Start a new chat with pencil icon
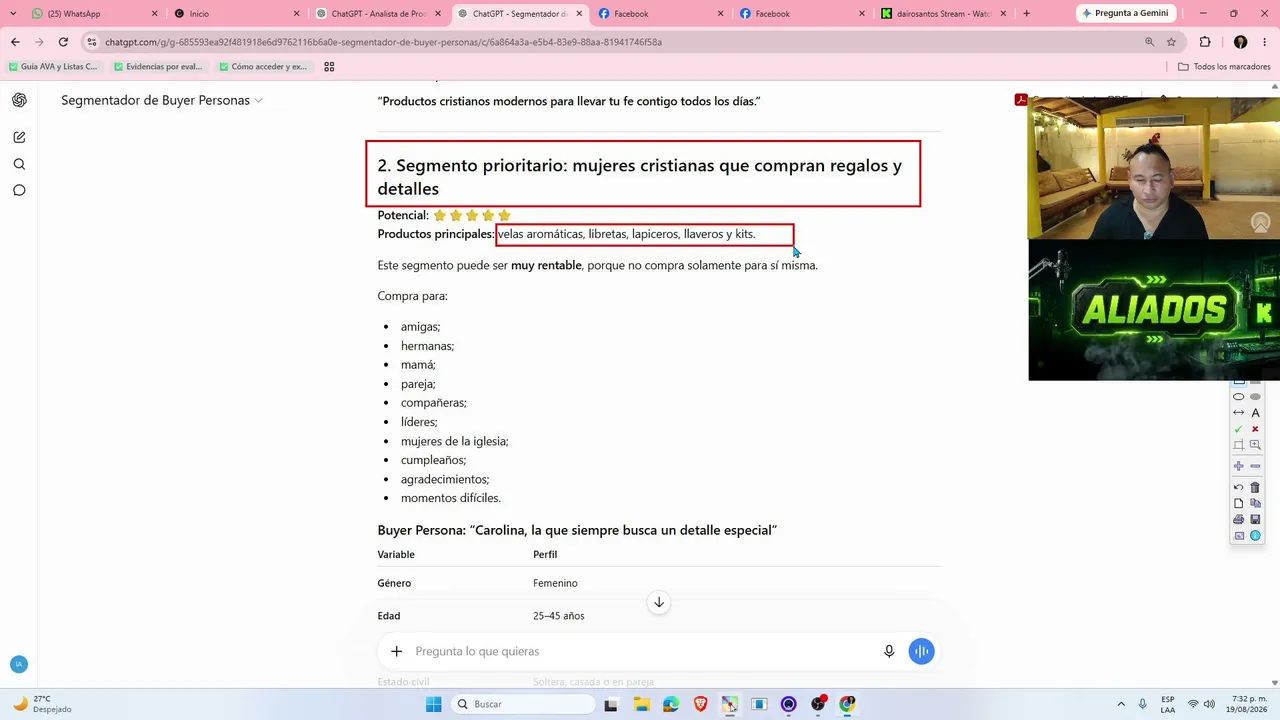 coord(19,137)
